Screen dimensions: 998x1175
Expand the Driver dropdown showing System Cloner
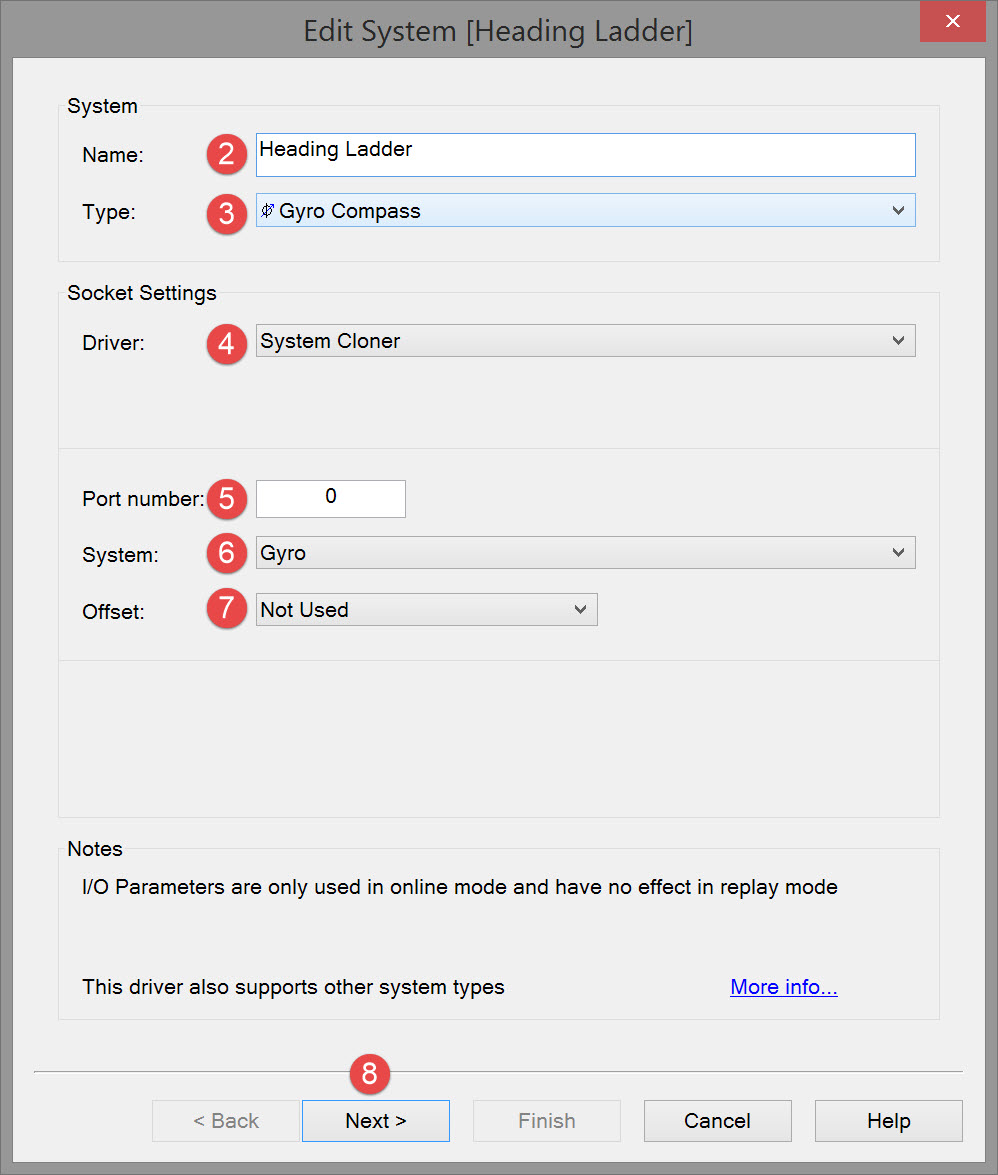[x=585, y=341]
